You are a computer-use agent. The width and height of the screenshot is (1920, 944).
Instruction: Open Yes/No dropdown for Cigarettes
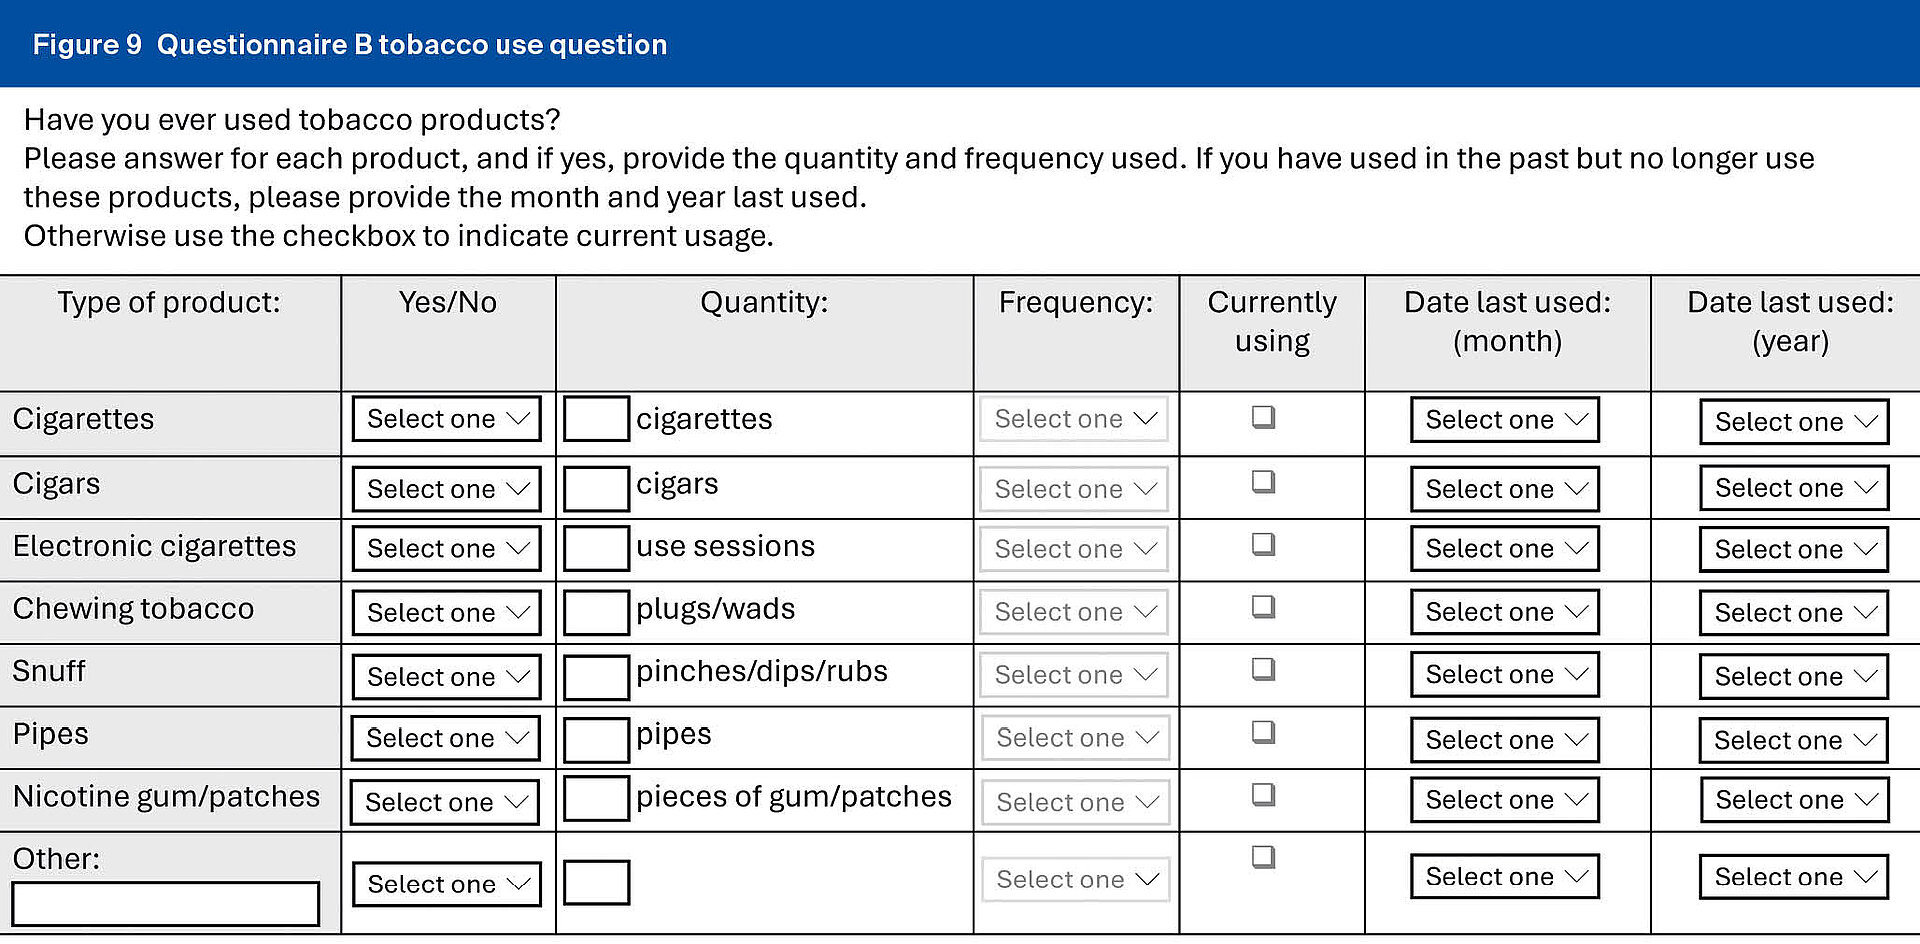tap(446, 419)
